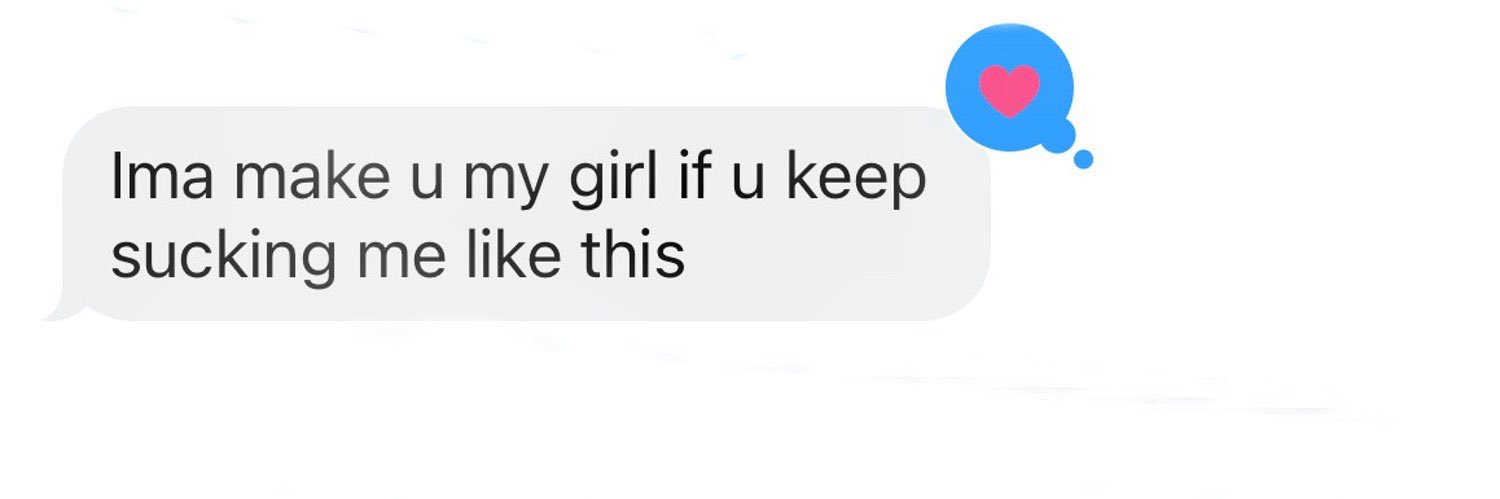The image size is (1500, 499).
Task: Click the word "keep" in the message
Action: (x=856, y=182)
